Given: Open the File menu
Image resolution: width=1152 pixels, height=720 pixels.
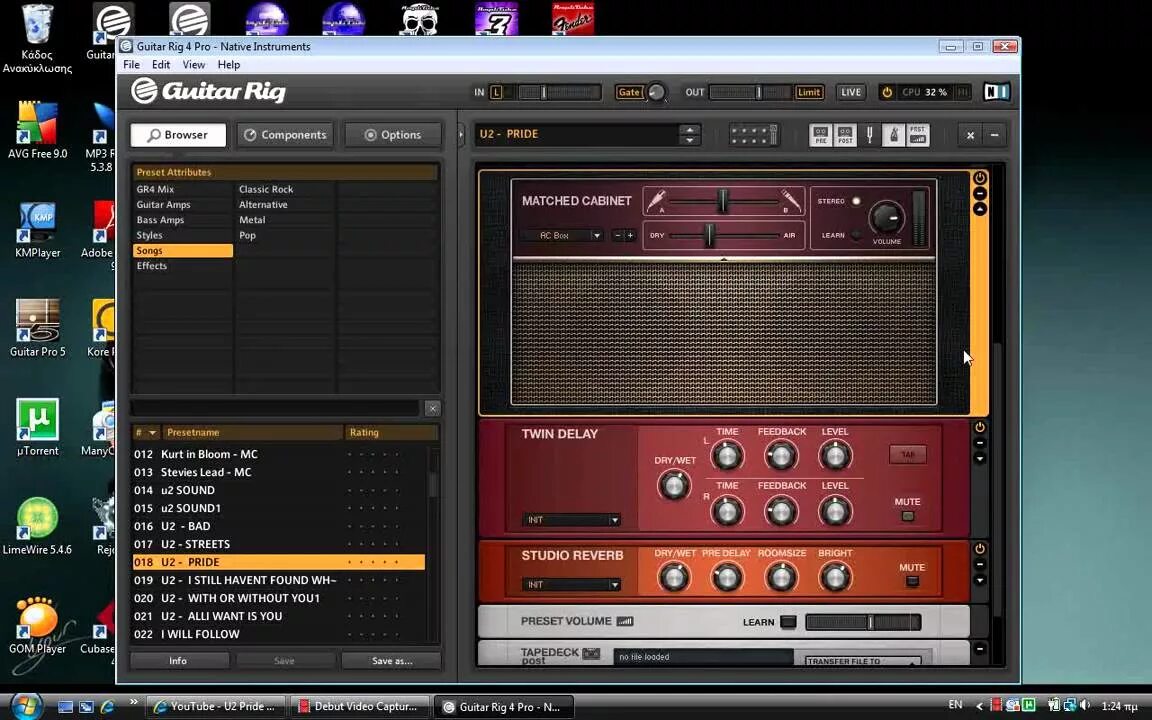Looking at the screenshot, I should tap(132, 65).
